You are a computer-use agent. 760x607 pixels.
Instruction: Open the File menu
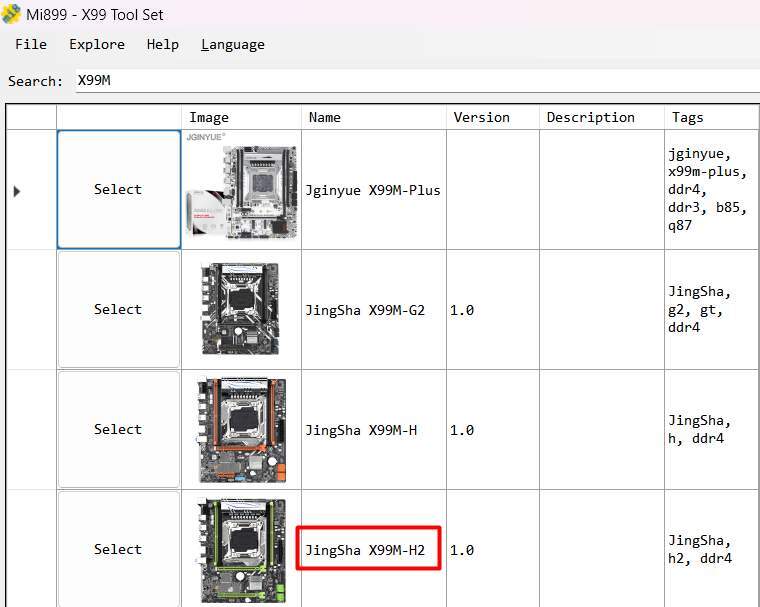point(31,45)
